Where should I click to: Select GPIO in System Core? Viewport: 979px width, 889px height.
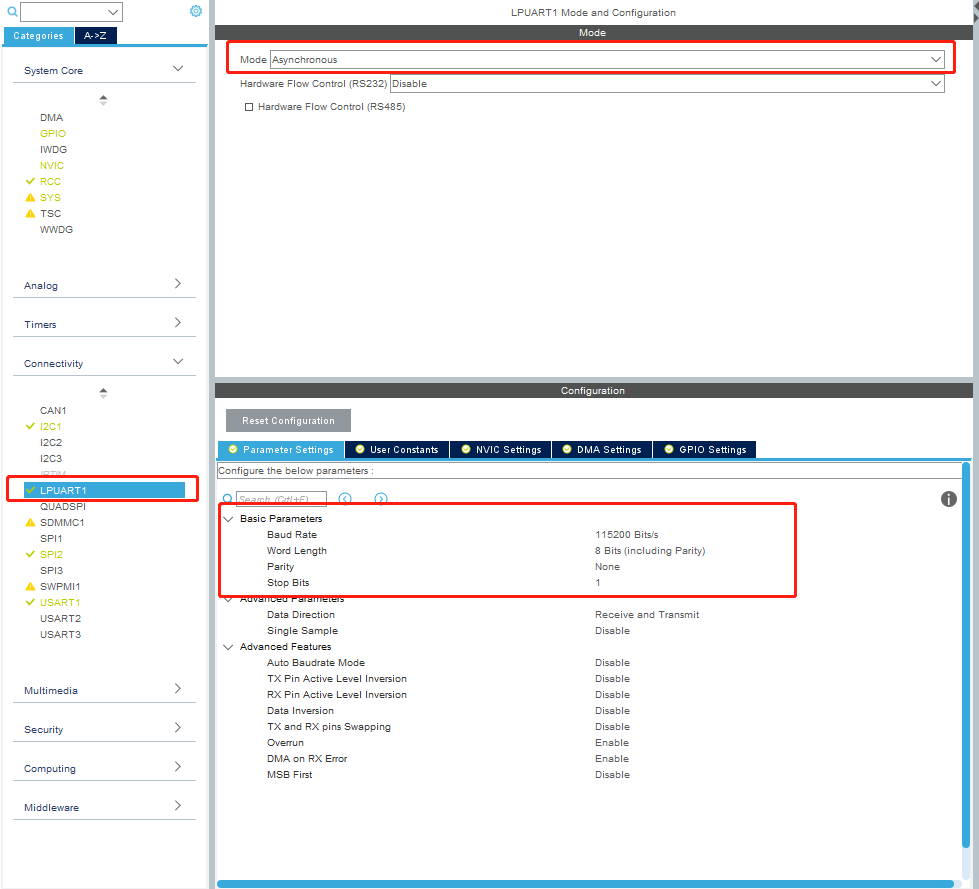pyautogui.click(x=52, y=134)
